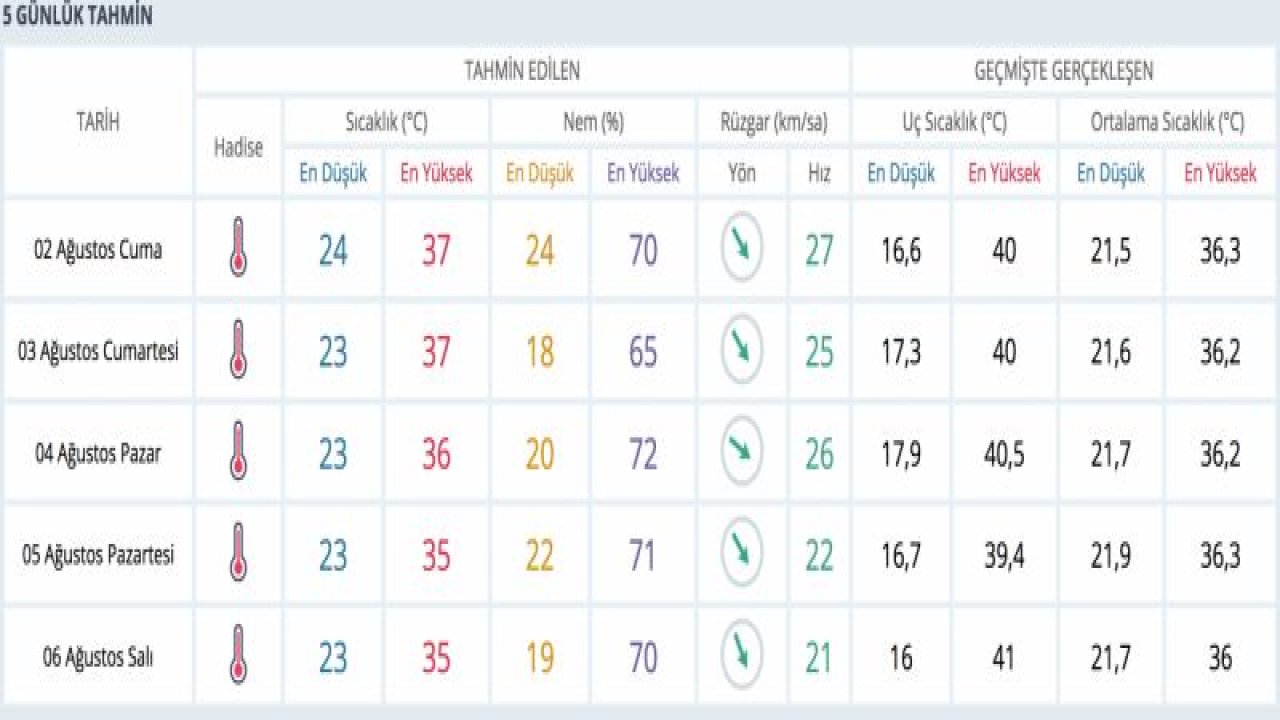This screenshot has height=720, width=1280.
Task: Click wind direction arrow for 04 Ağustos Pazar
Action: pyautogui.click(x=742, y=452)
